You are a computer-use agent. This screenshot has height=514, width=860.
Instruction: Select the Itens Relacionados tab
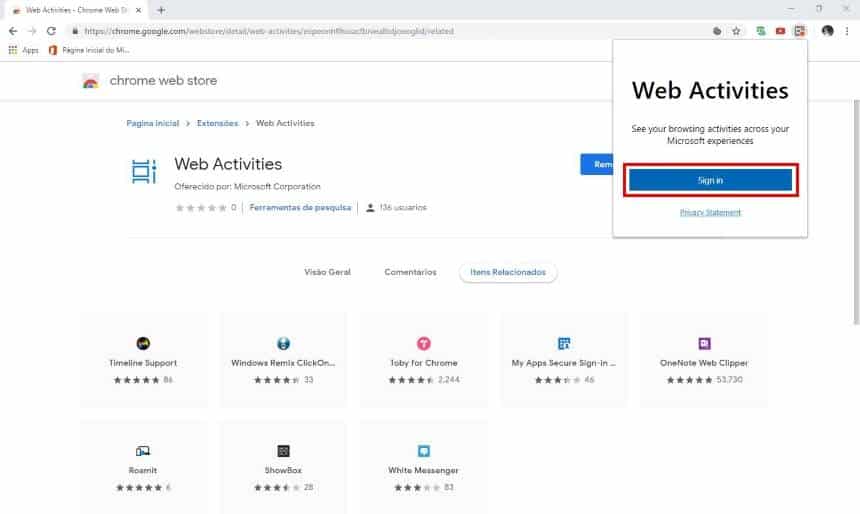pyautogui.click(x=508, y=272)
